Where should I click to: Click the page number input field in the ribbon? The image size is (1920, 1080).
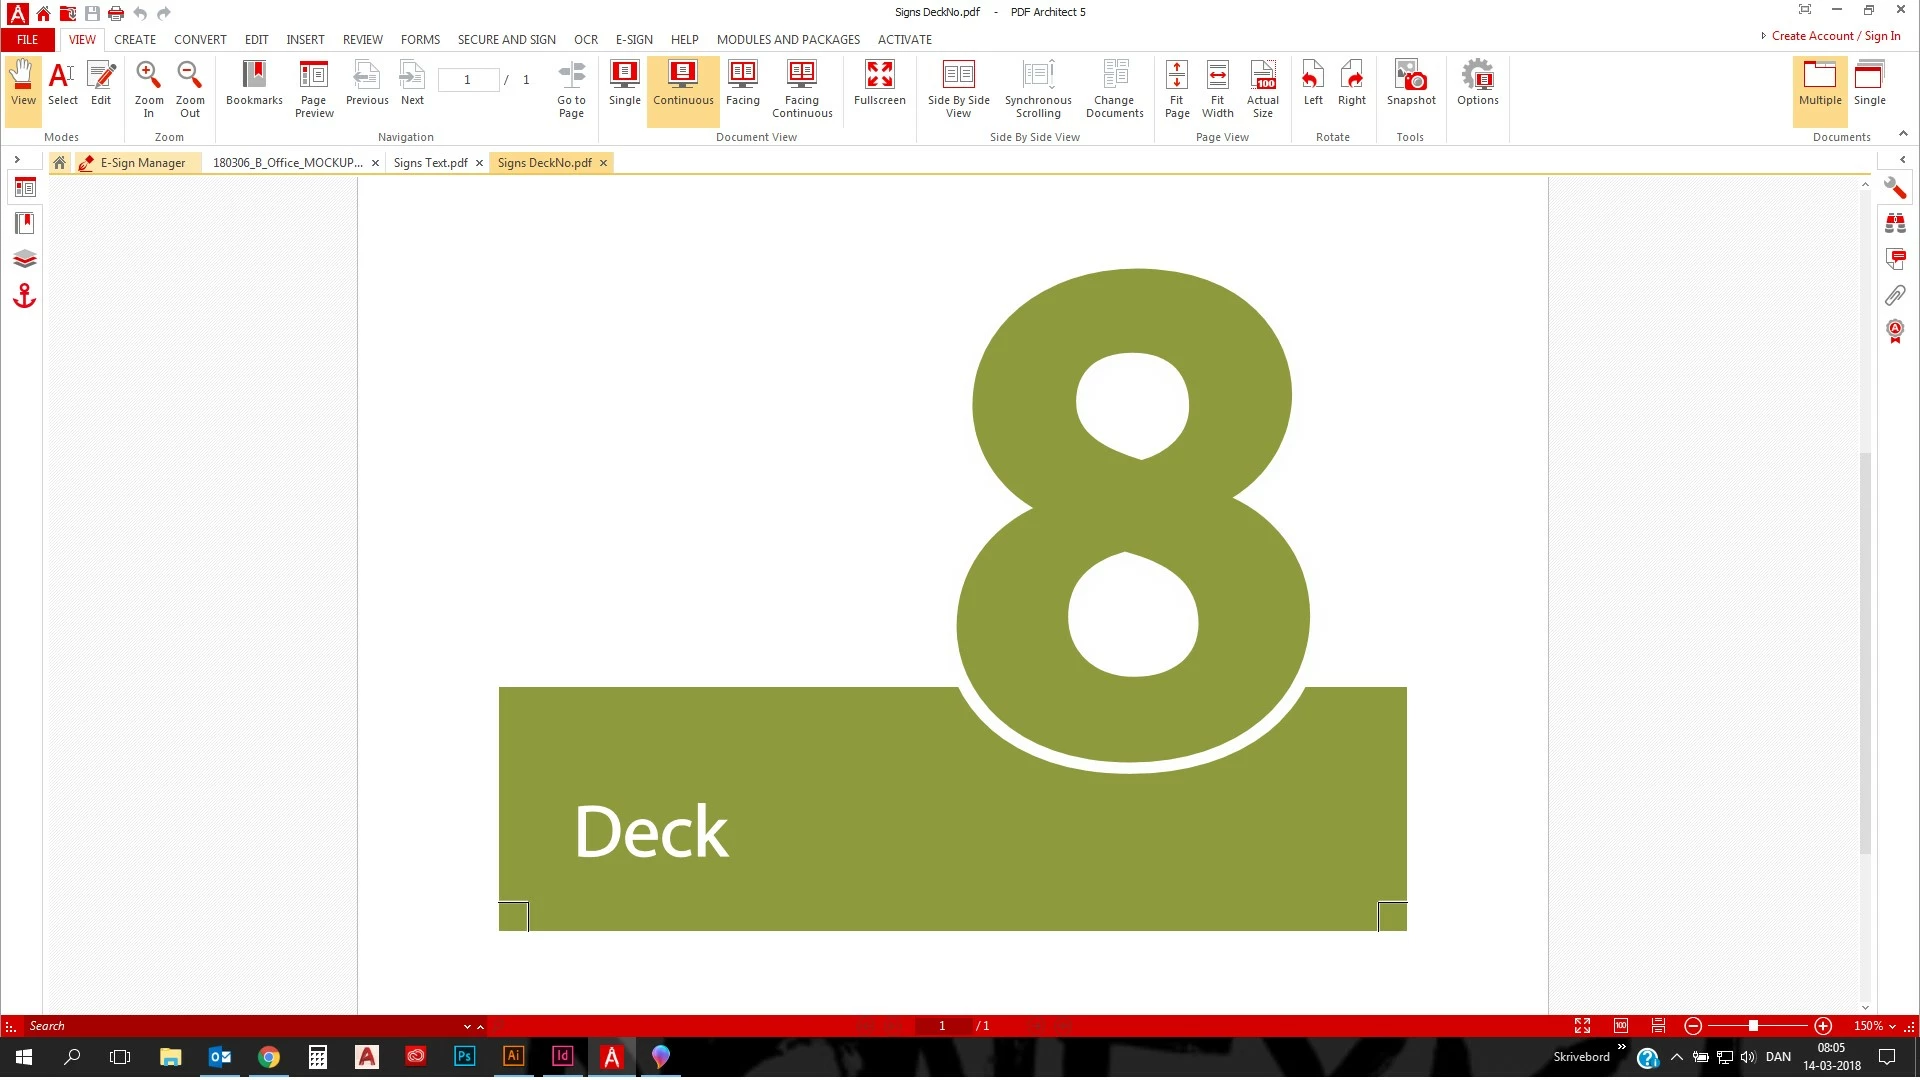tap(467, 80)
